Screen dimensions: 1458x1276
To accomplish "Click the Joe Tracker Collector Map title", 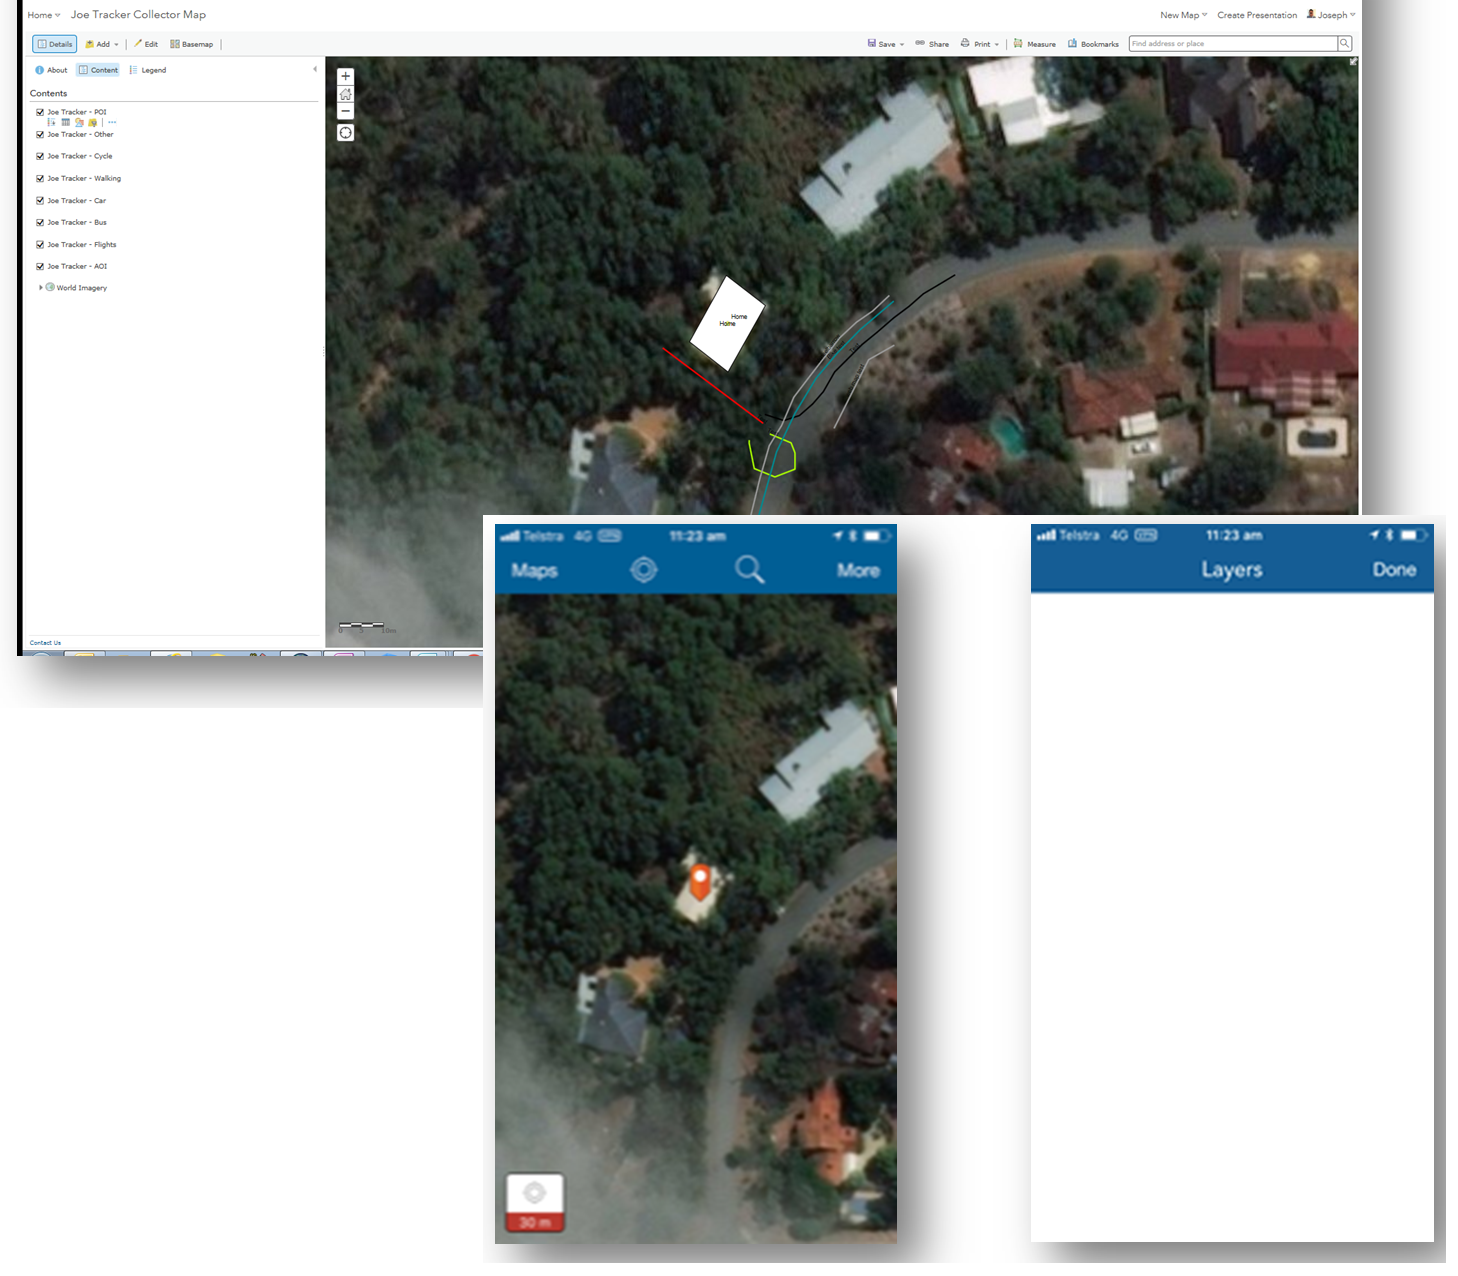I will click(x=138, y=15).
